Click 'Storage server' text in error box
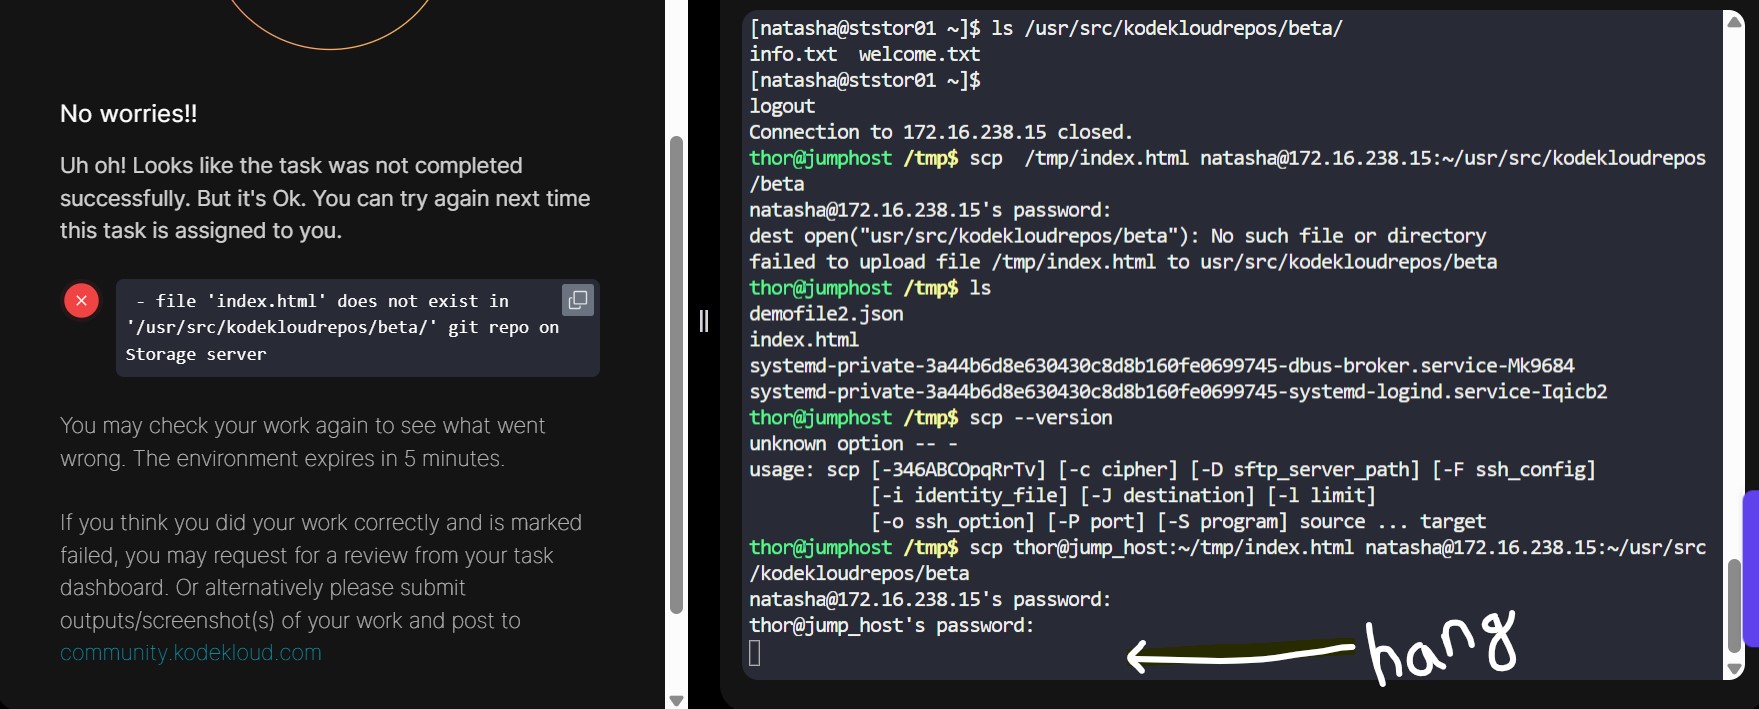Viewport: 1759px width, 709px height. (x=196, y=355)
